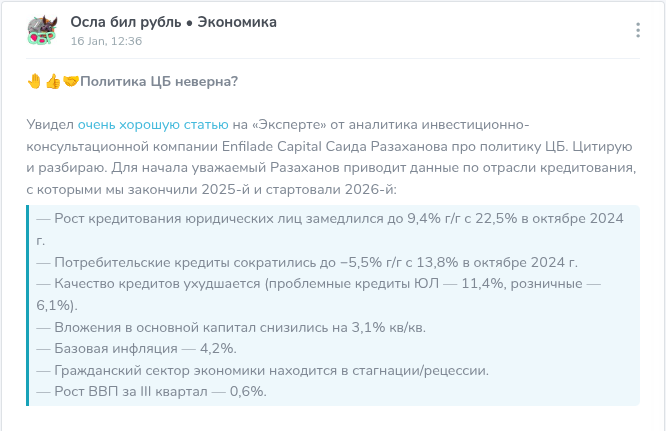Screen dimensions: 666x431
Task: Click the «Базовая инфляция — 4,2%» line
Action: pos(135,348)
